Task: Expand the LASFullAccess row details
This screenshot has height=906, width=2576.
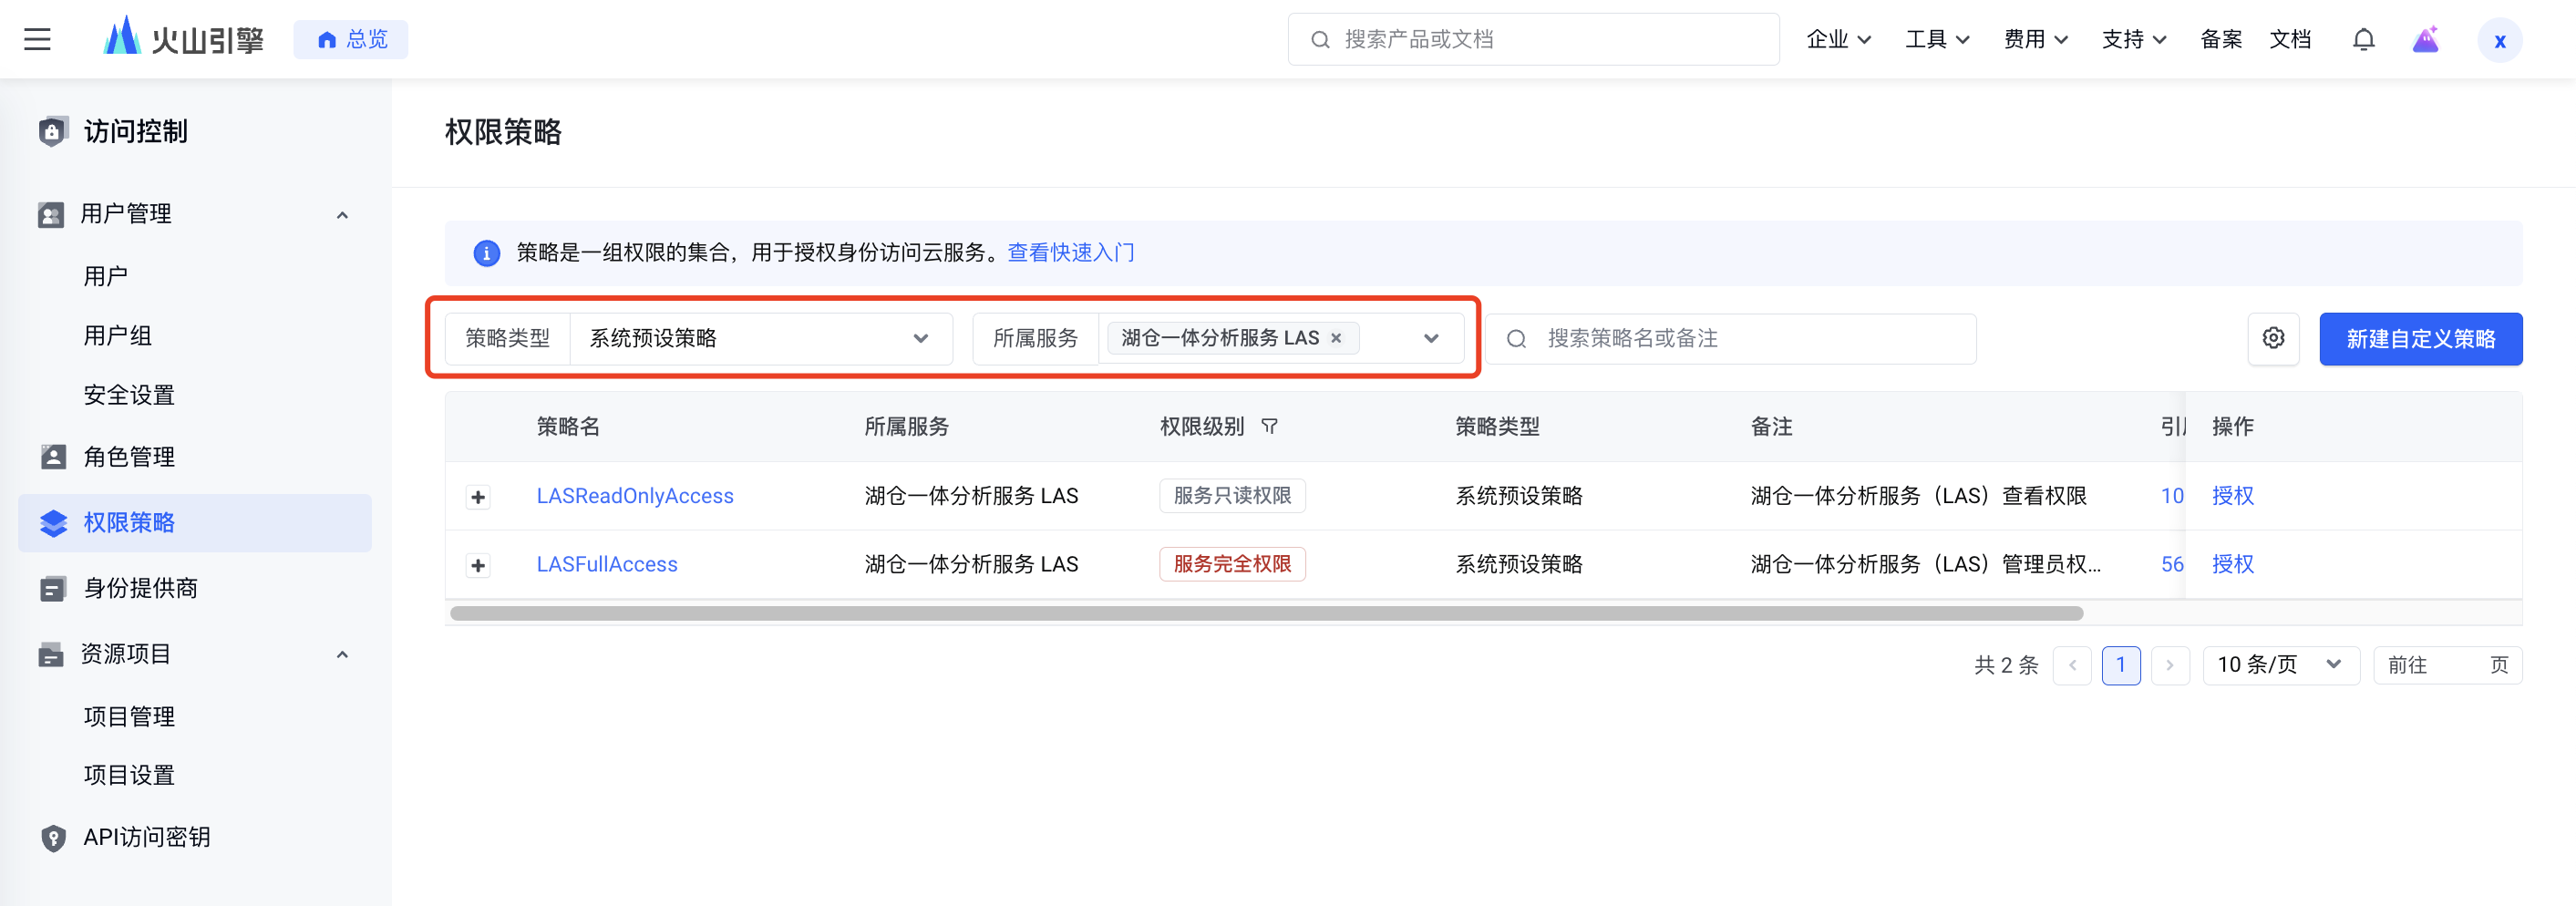Action: point(478,566)
